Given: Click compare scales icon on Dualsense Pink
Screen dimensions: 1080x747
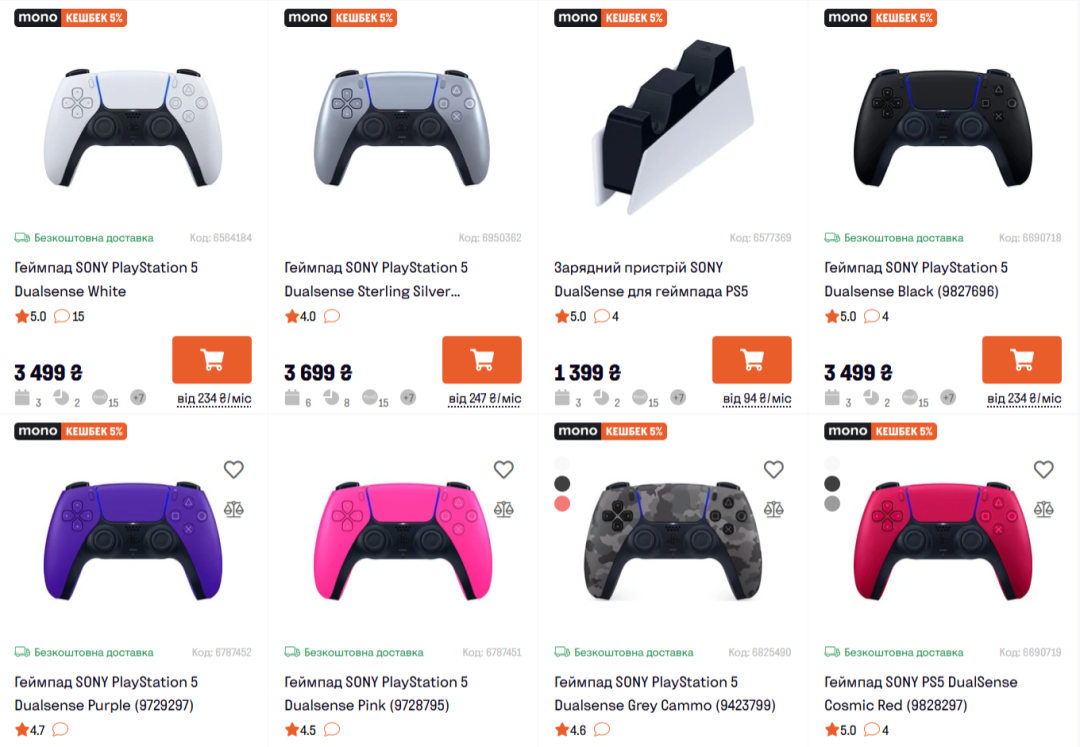Looking at the screenshot, I should point(504,509).
